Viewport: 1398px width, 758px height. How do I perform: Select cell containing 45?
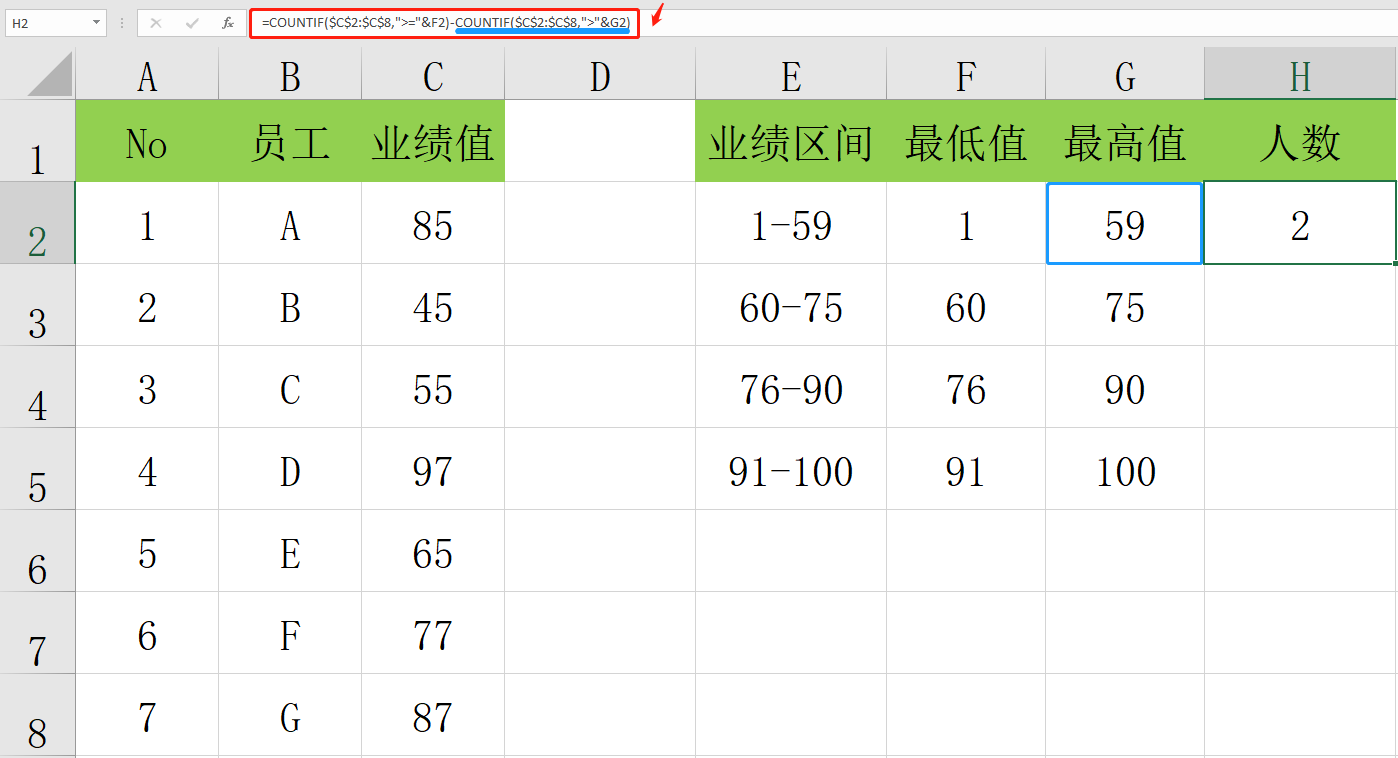(433, 305)
